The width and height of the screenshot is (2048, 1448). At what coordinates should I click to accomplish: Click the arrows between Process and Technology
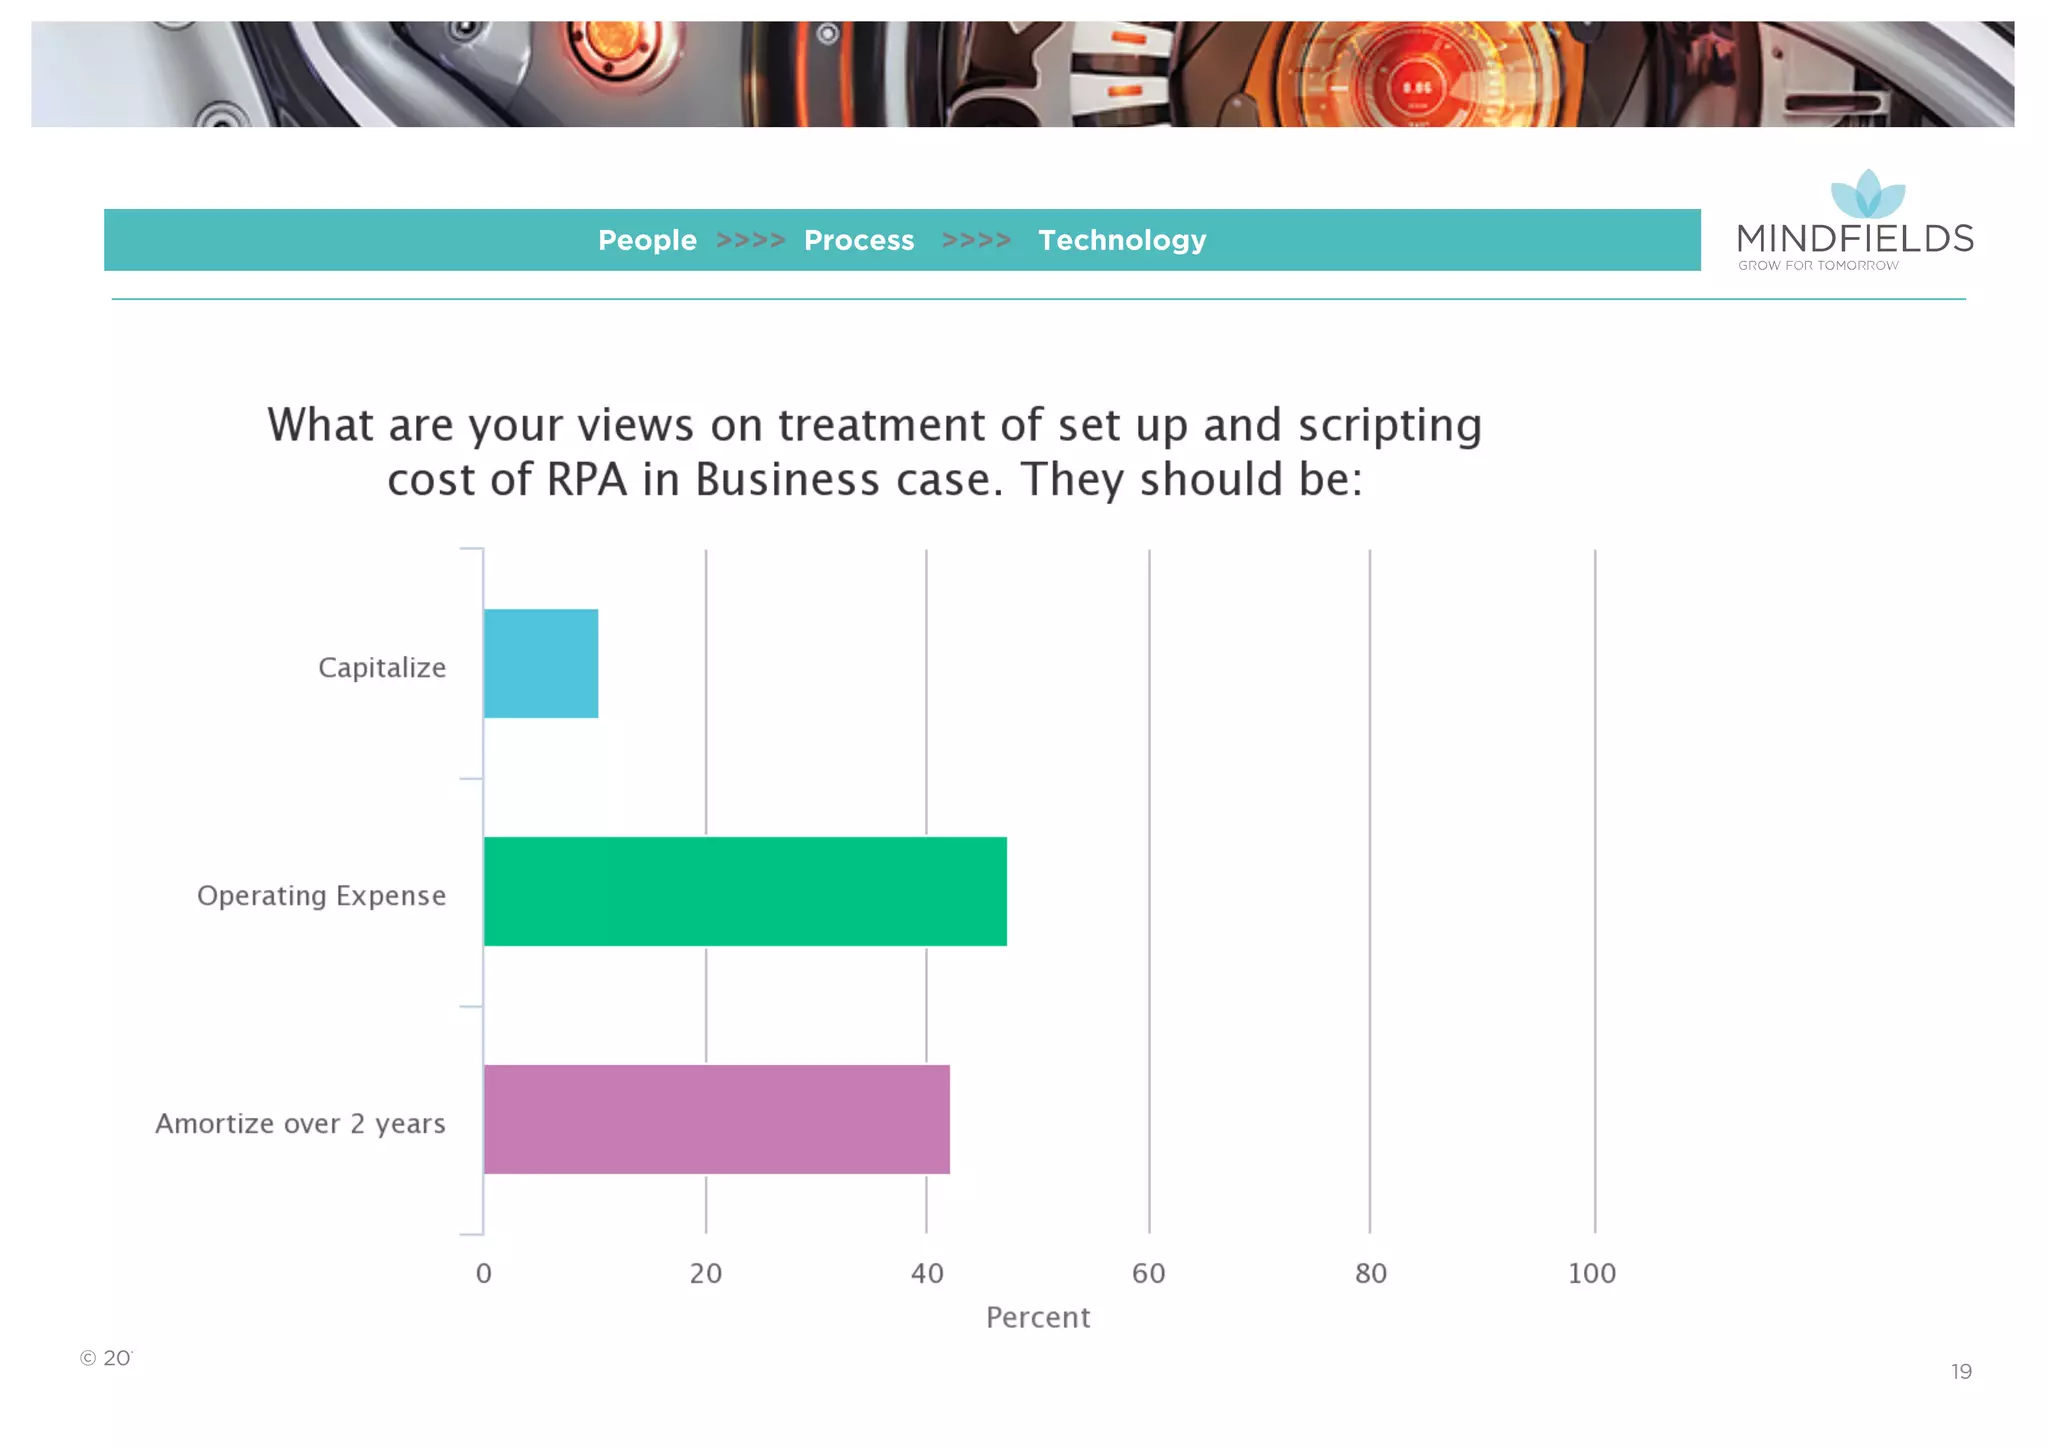pos(976,241)
